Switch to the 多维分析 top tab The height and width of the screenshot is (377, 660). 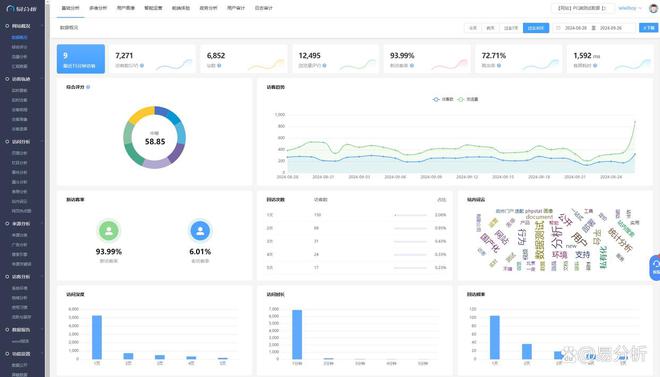point(98,8)
